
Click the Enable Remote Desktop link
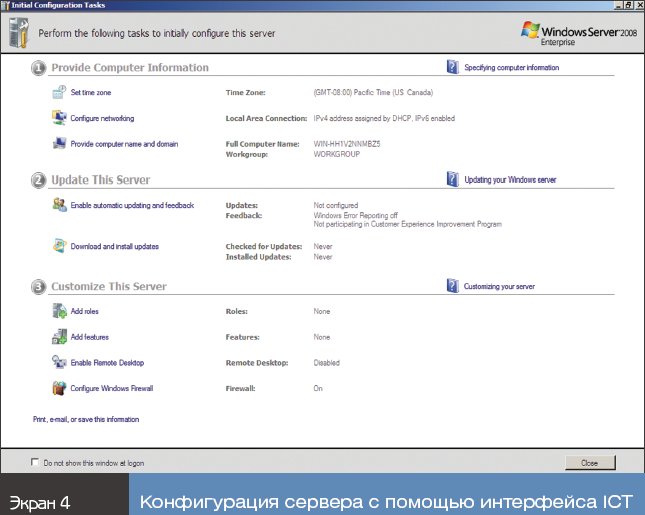click(x=106, y=363)
